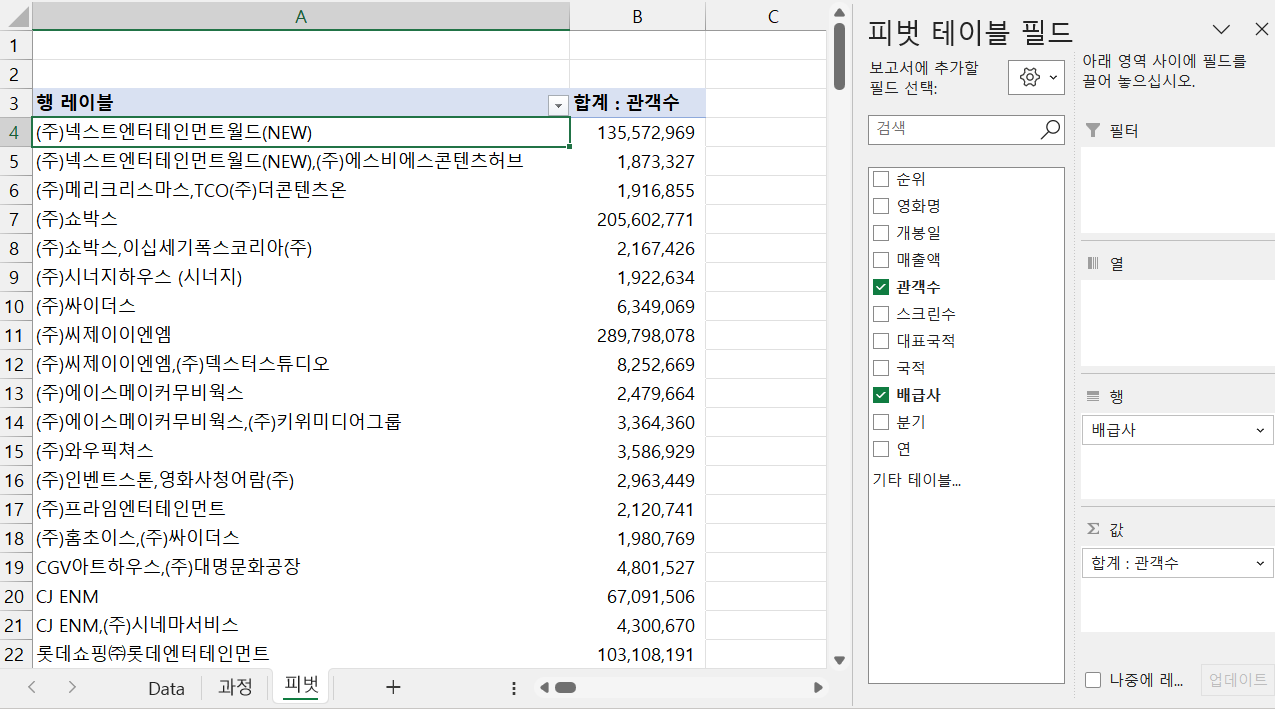Check the 연 field checkbox

881,449
